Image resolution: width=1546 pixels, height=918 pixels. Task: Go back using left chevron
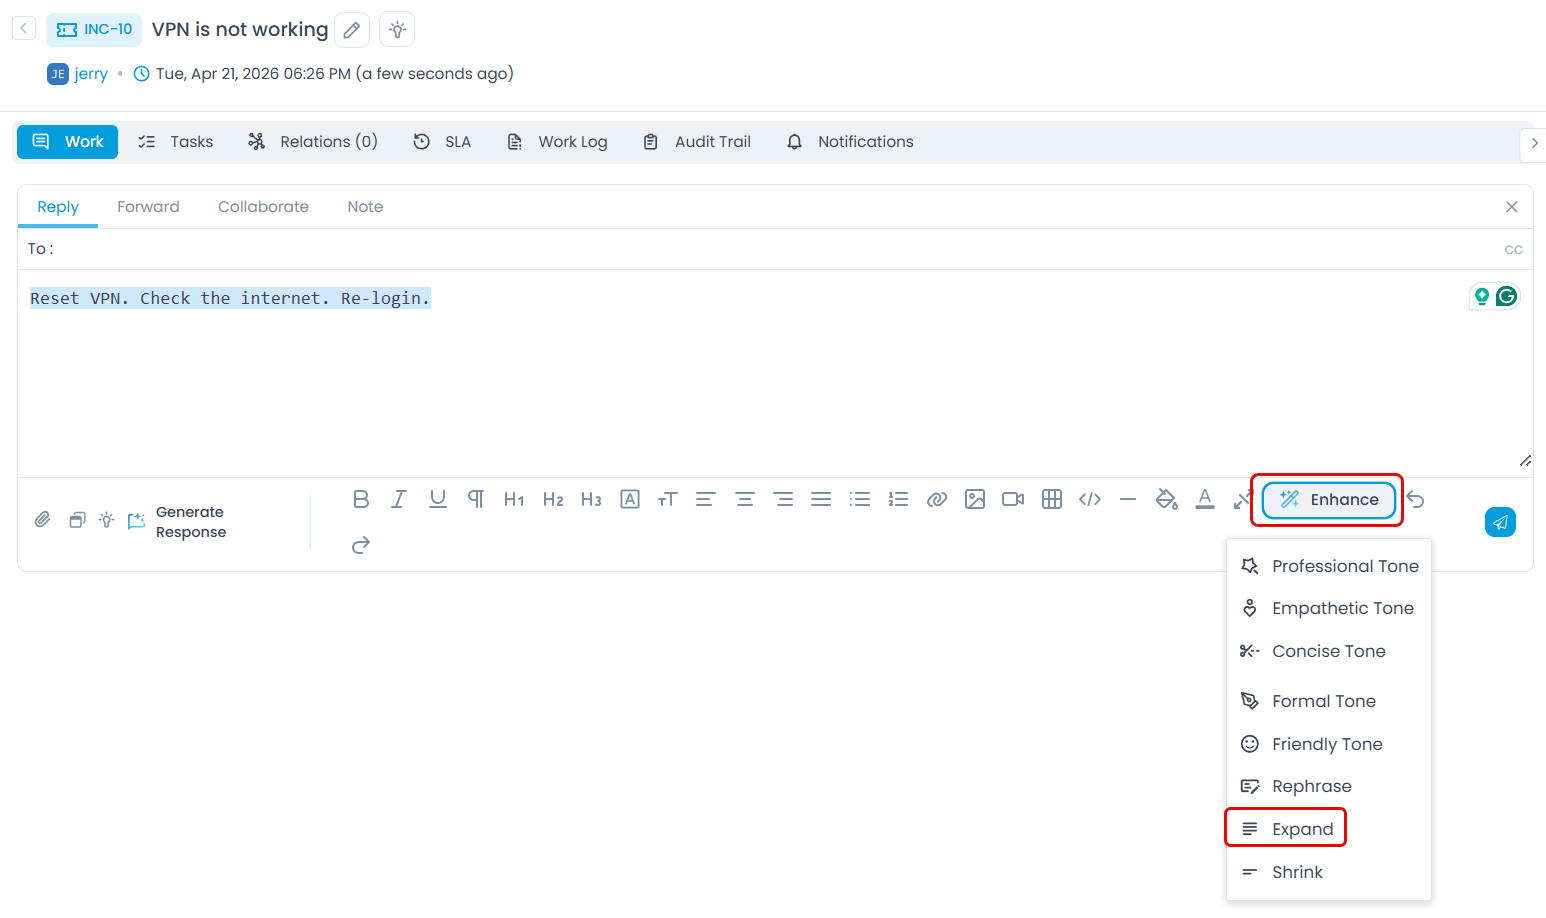(x=24, y=28)
